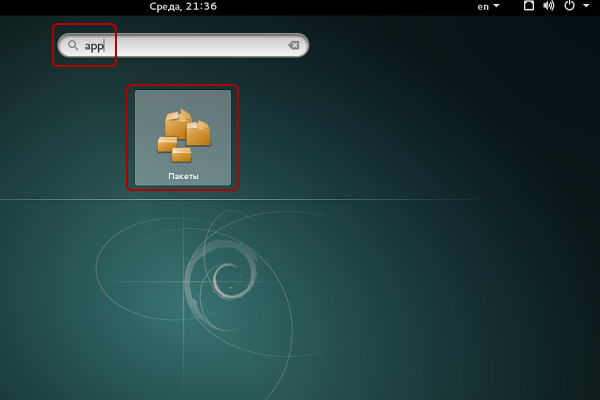This screenshot has width=600, height=400.
Task: Expand the arrow next to en
Action: [496, 6]
